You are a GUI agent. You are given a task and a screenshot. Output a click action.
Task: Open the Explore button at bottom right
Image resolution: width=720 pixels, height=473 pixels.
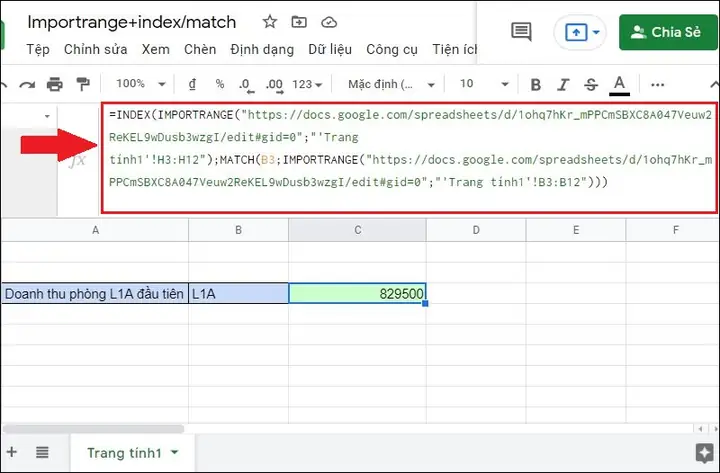pos(703,453)
